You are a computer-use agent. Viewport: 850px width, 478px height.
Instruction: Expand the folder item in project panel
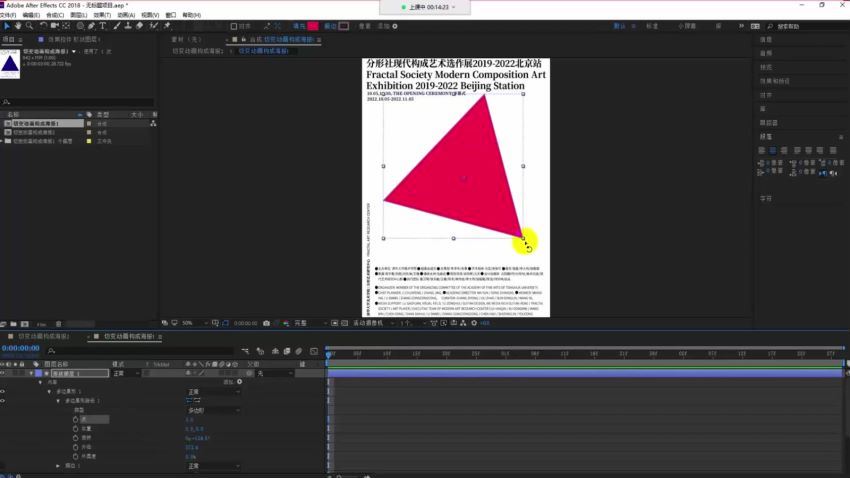tap(2, 141)
